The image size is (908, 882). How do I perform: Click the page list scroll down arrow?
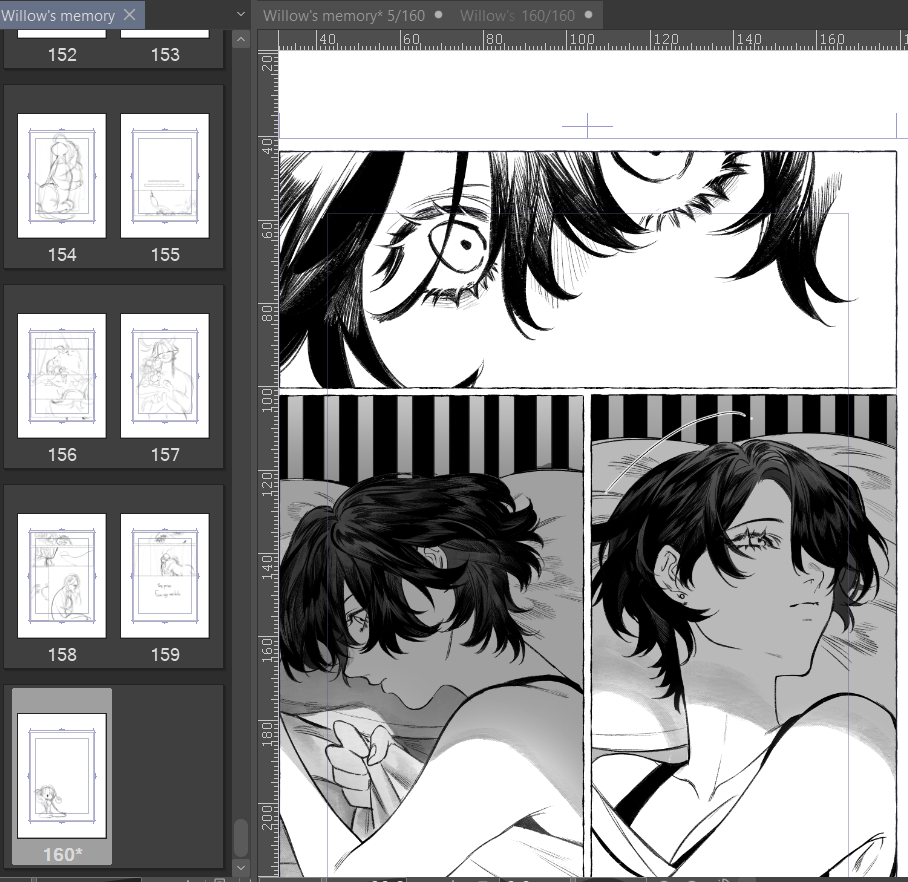240,866
